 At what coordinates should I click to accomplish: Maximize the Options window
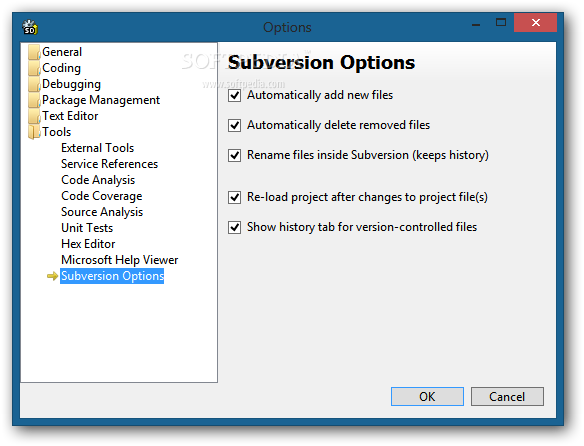pyautogui.click(x=501, y=23)
